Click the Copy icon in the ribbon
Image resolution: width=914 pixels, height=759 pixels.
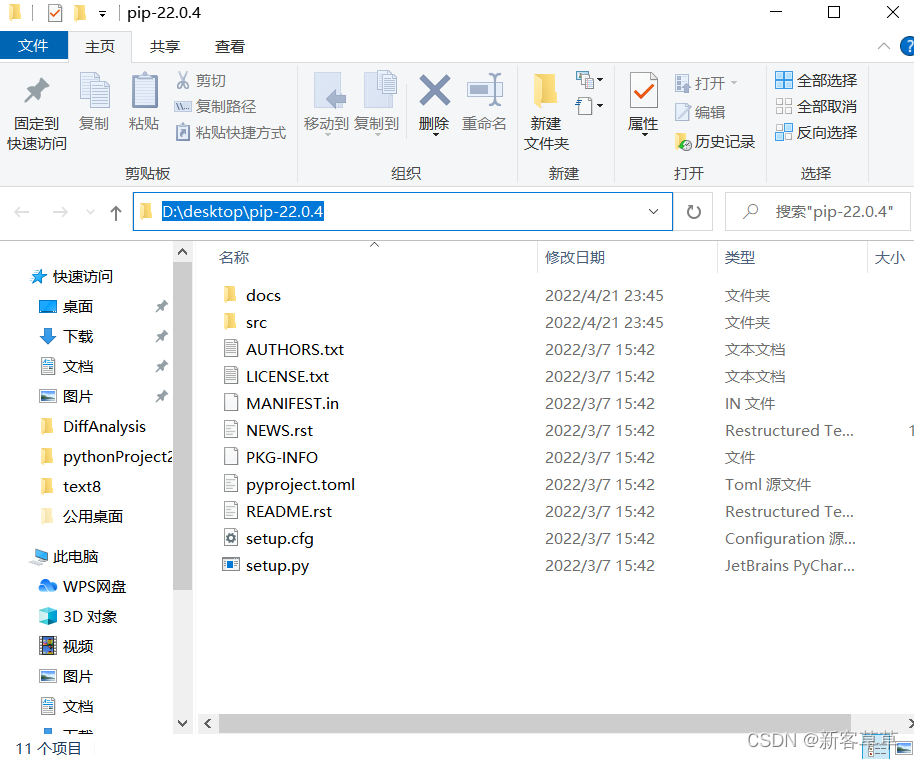click(x=94, y=90)
